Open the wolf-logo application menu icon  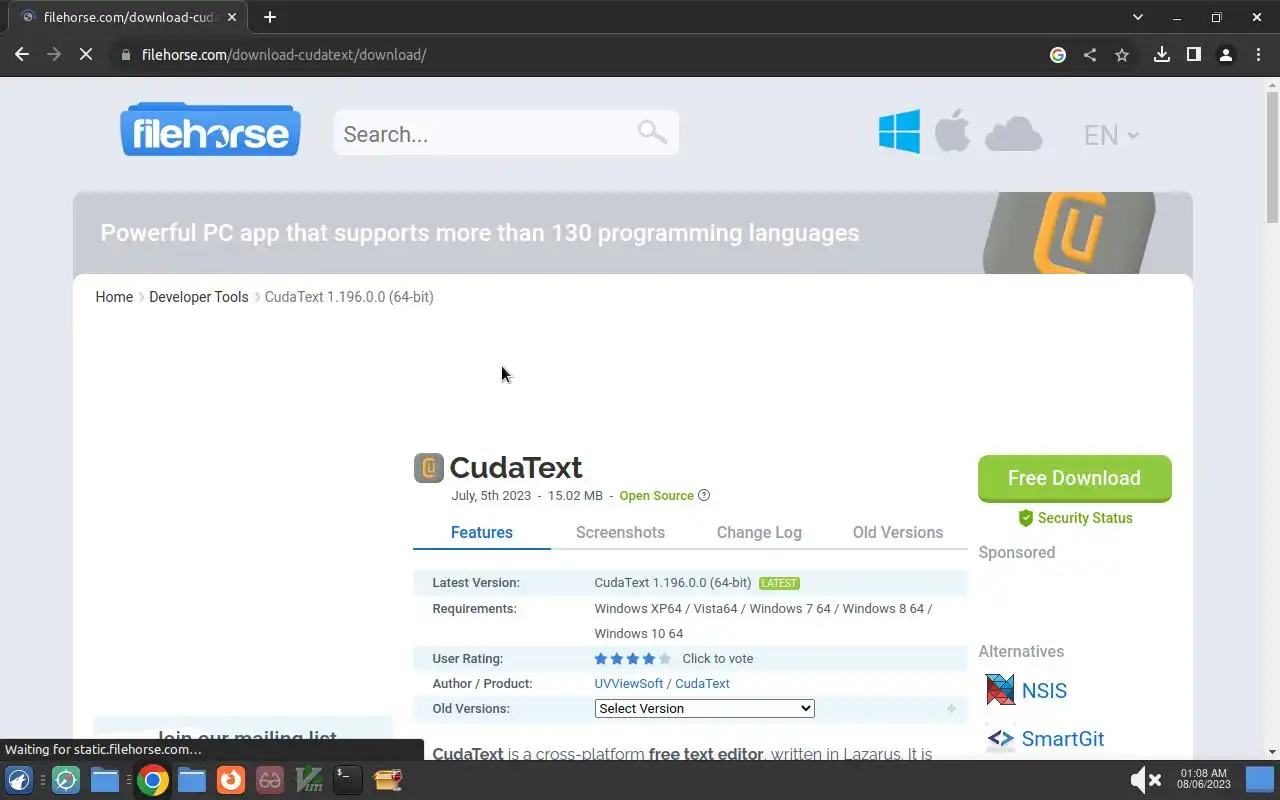(x=19, y=779)
